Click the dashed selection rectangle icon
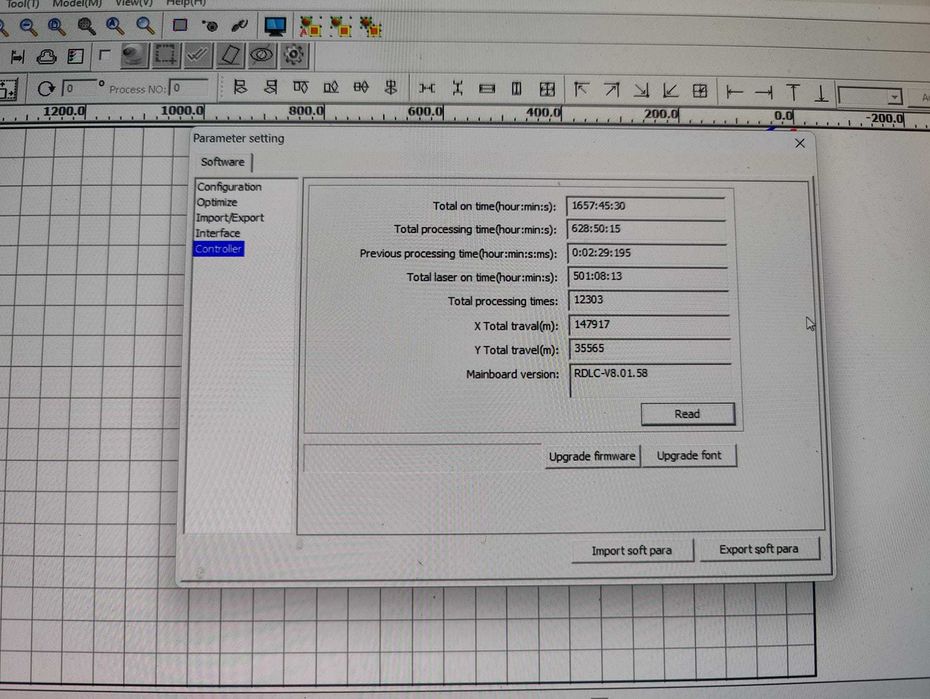 [165, 55]
